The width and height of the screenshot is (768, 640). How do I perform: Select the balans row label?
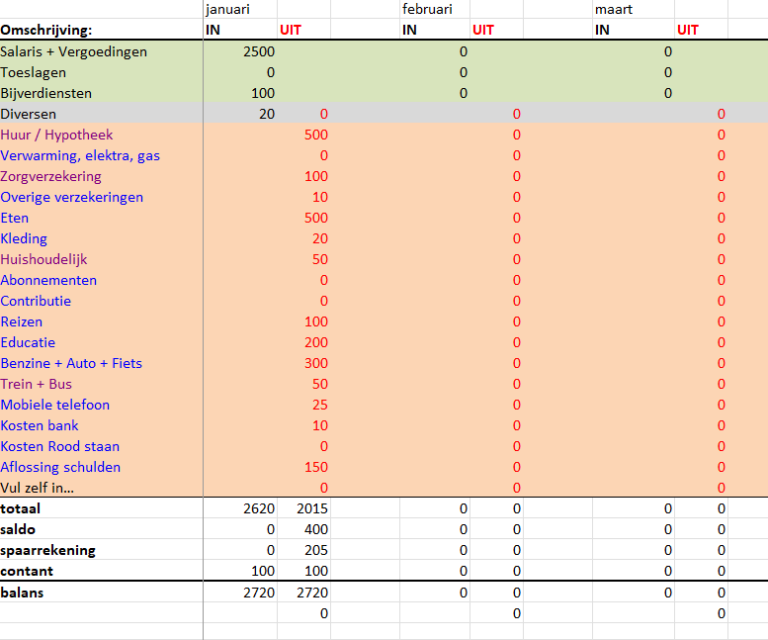(x=22, y=593)
